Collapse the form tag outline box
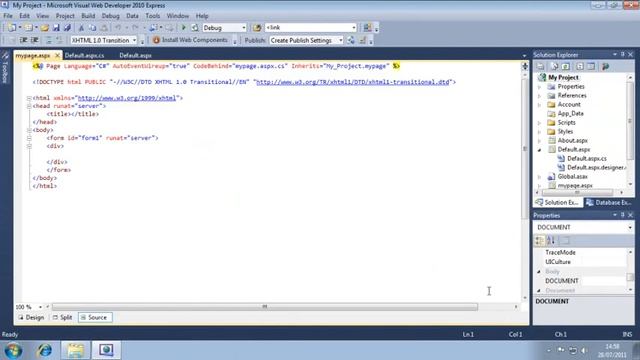The width and height of the screenshot is (640, 360). (29, 138)
